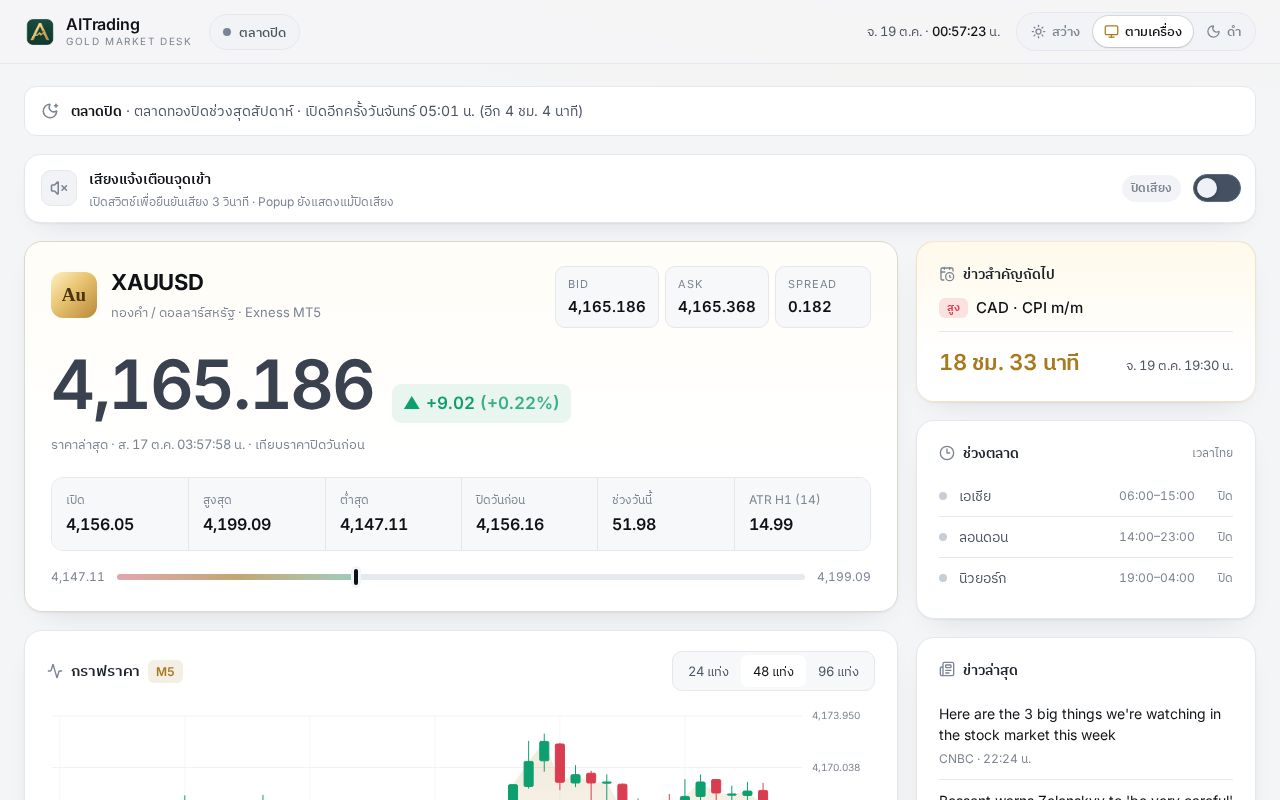Click the ต่ำสุด 4,147.11 cell
This screenshot has height=800, width=1280.
point(393,514)
